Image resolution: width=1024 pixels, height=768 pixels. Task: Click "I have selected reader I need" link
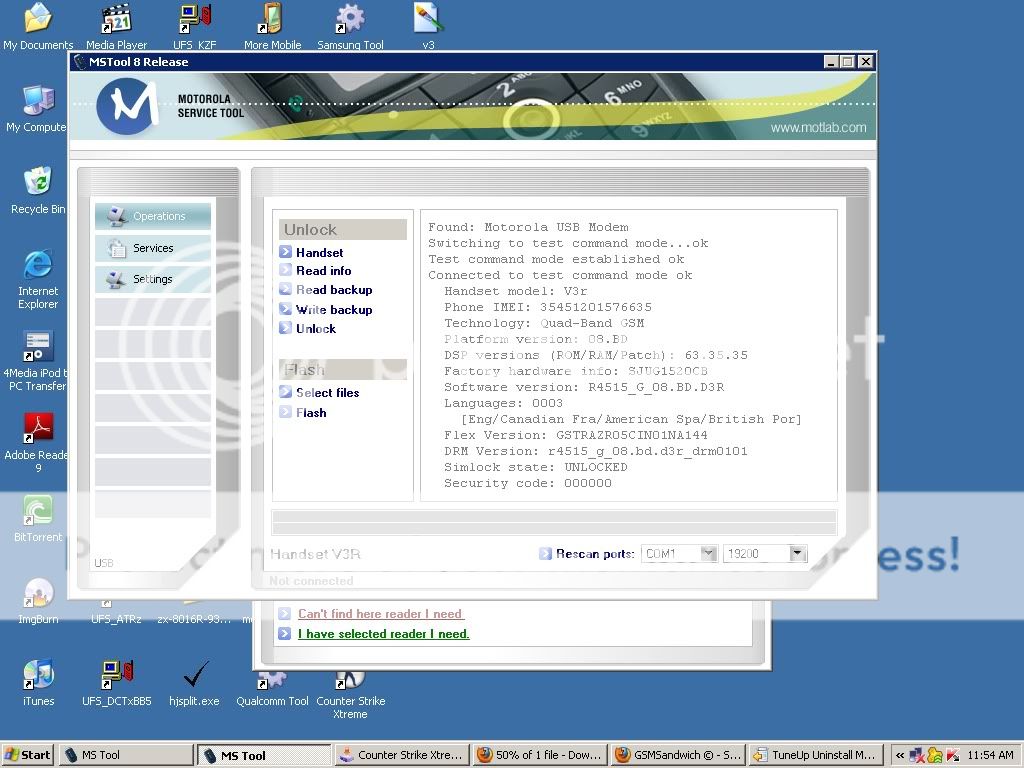[x=383, y=634]
